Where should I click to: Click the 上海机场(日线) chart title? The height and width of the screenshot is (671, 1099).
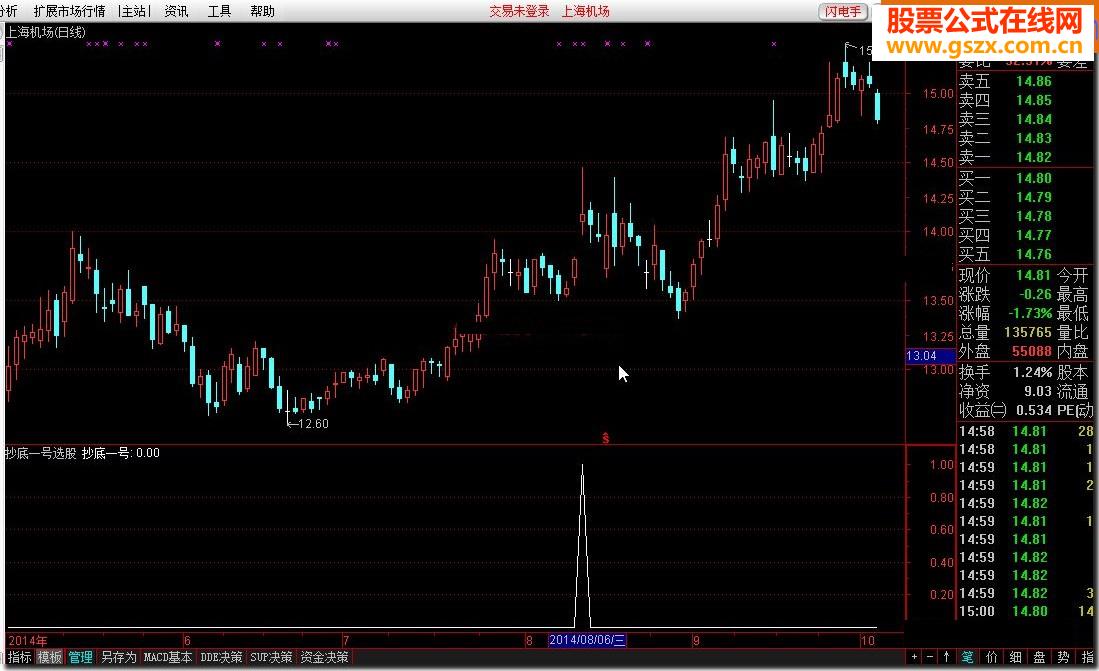(x=46, y=32)
